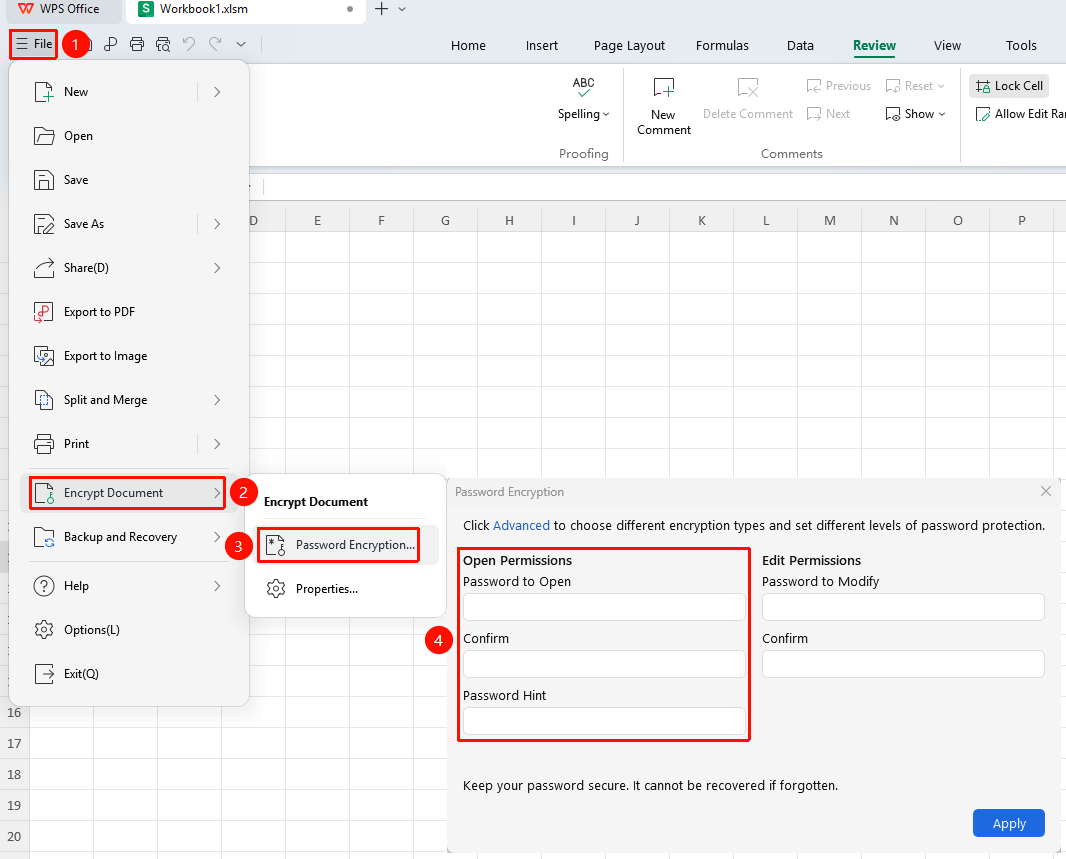
Task: Expand the Print submenu arrow in File menu
Action: point(217,444)
